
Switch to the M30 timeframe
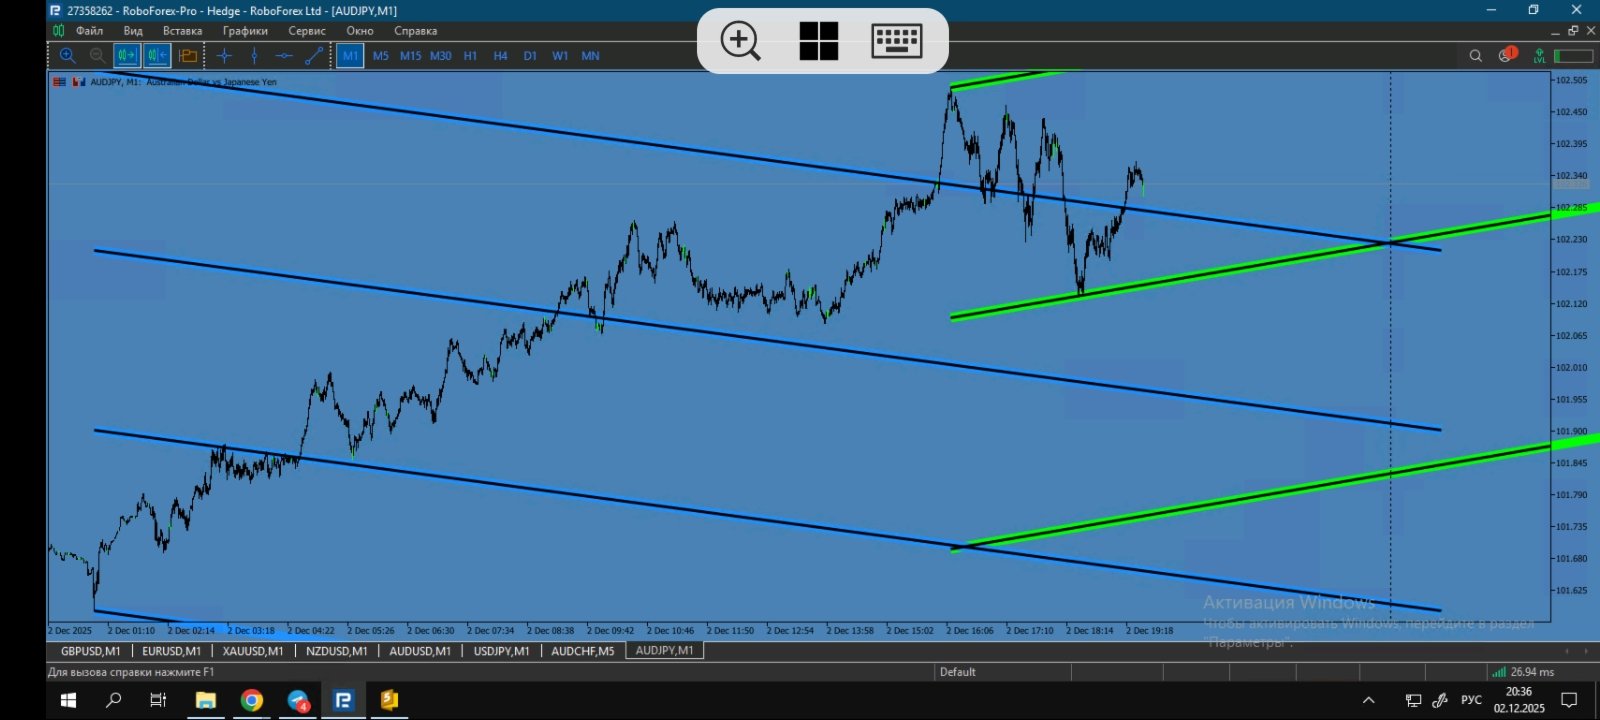tap(441, 56)
